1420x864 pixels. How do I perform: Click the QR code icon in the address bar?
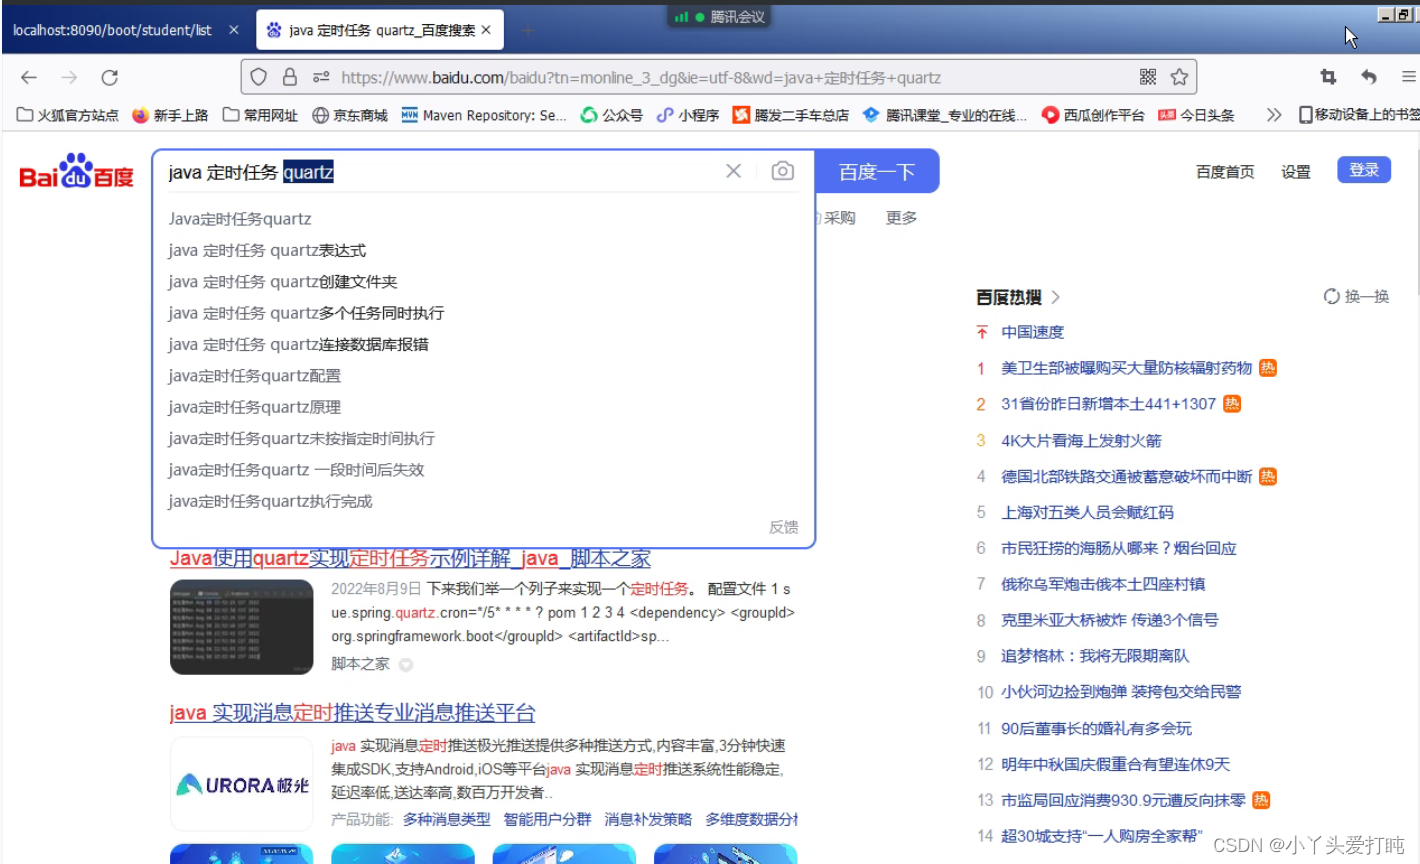[x=1148, y=77]
